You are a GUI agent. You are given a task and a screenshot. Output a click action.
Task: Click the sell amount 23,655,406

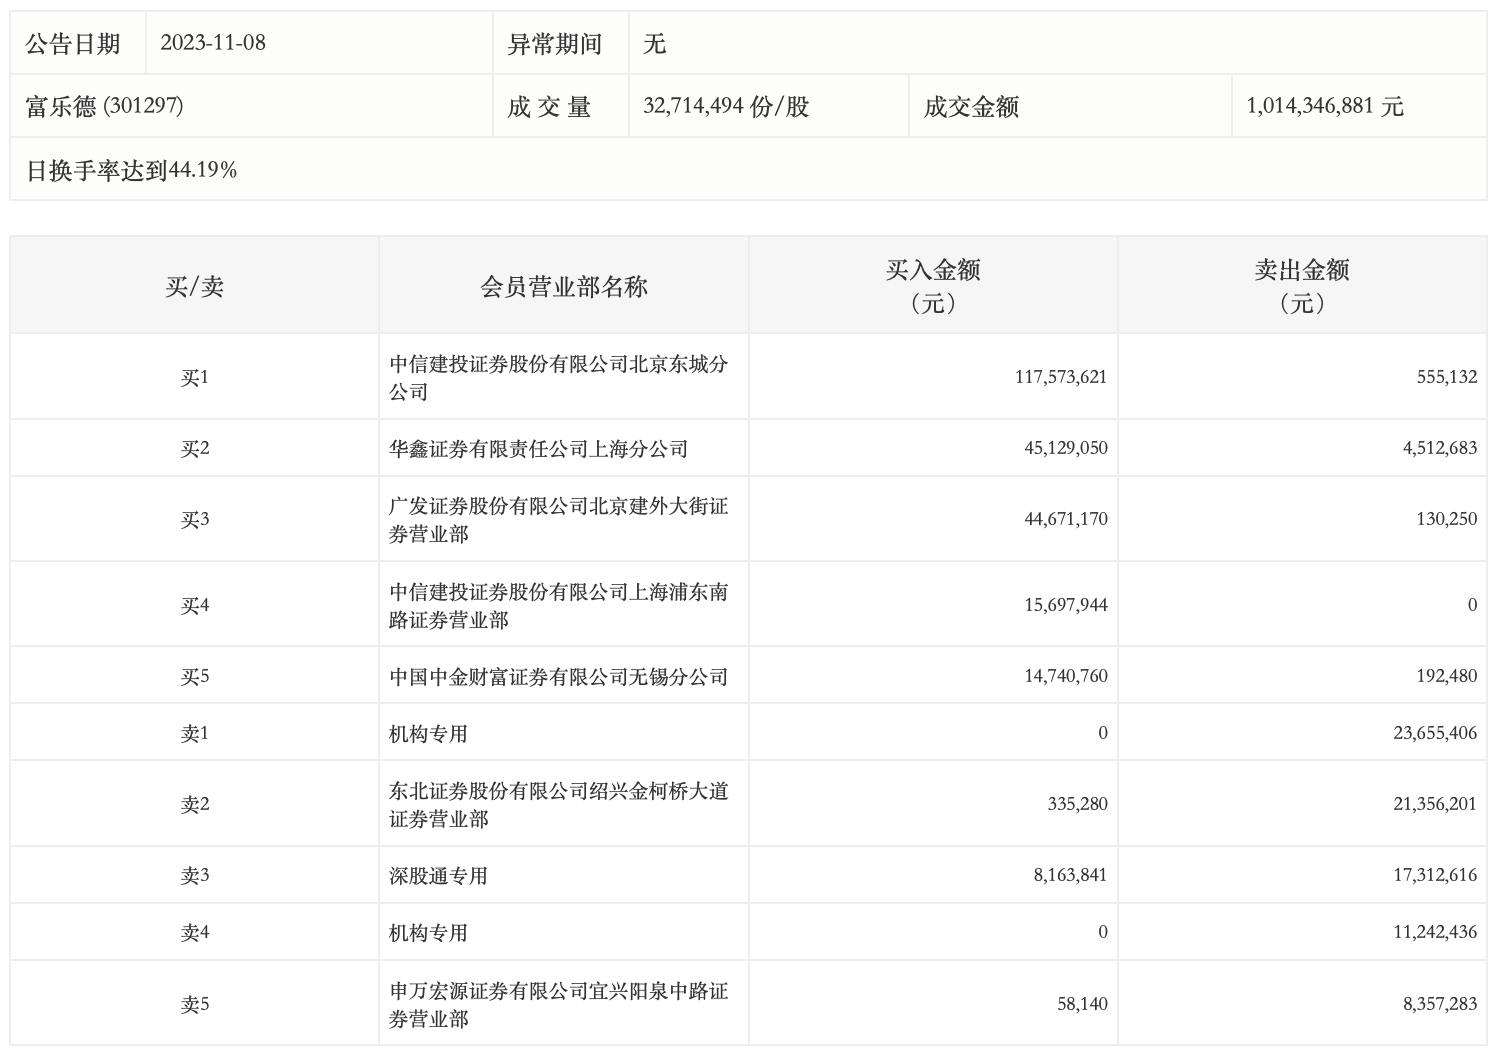(1434, 733)
